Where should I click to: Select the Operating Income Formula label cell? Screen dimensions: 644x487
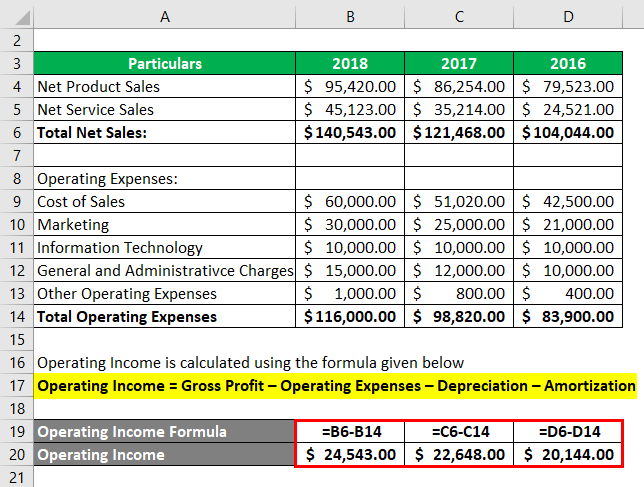(x=164, y=431)
